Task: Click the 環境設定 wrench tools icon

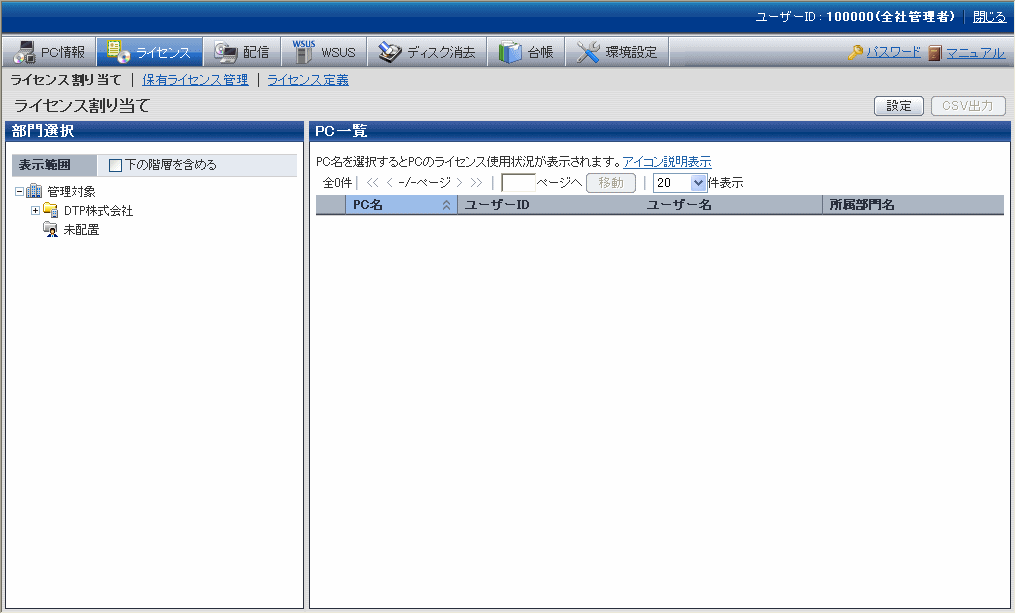Action: 588,52
